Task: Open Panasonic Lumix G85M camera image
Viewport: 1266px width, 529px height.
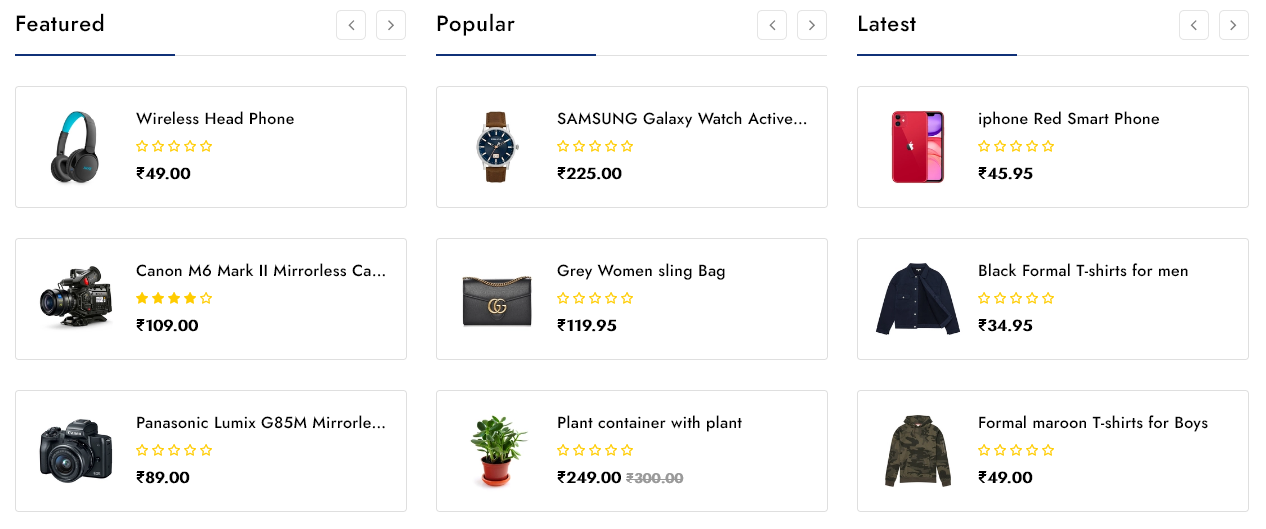Action: click(x=76, y=451)
